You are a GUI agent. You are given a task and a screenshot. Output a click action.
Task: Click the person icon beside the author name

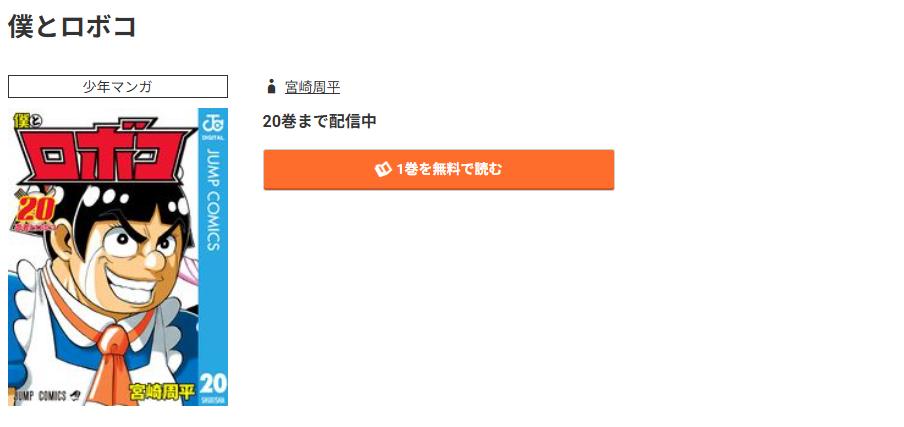[x=271, y=87]
